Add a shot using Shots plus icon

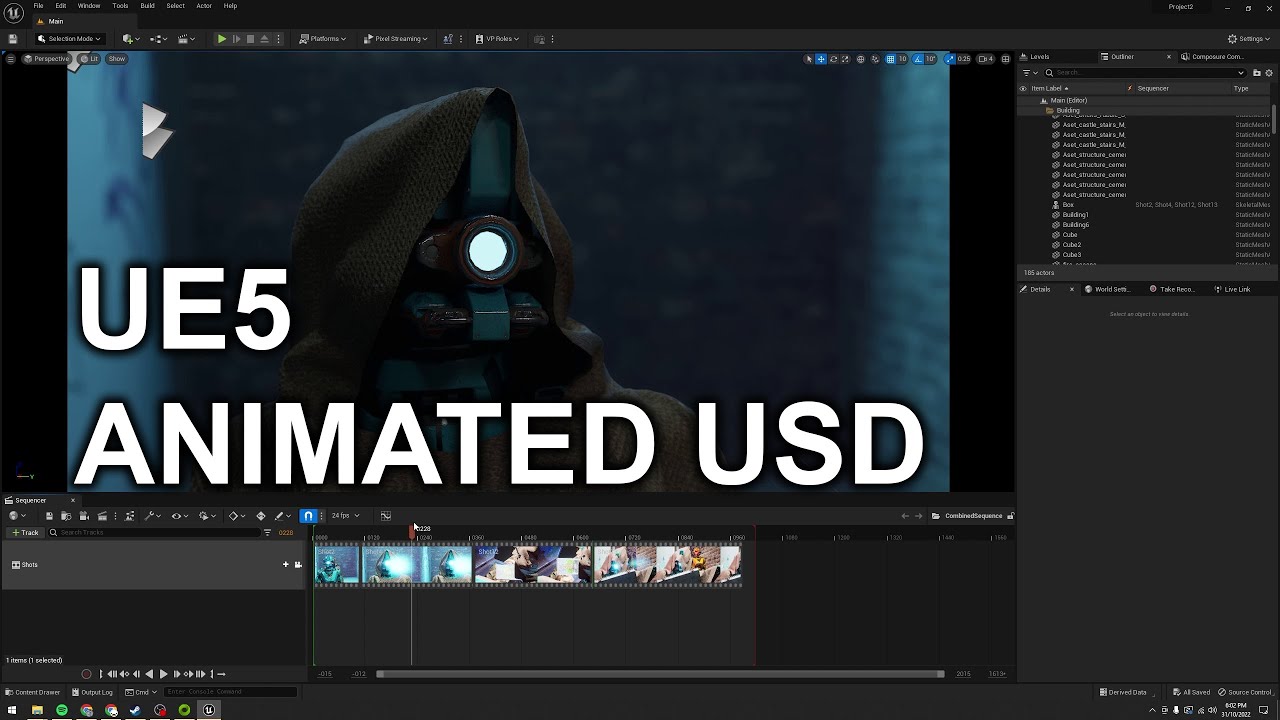click(x=285, y=564)
